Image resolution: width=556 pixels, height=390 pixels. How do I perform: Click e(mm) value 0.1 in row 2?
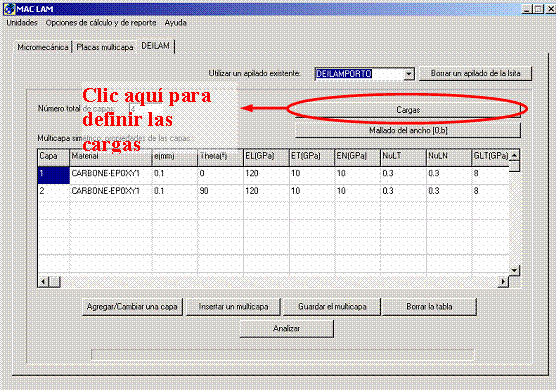pyautogui.click(x=175, y=192)
